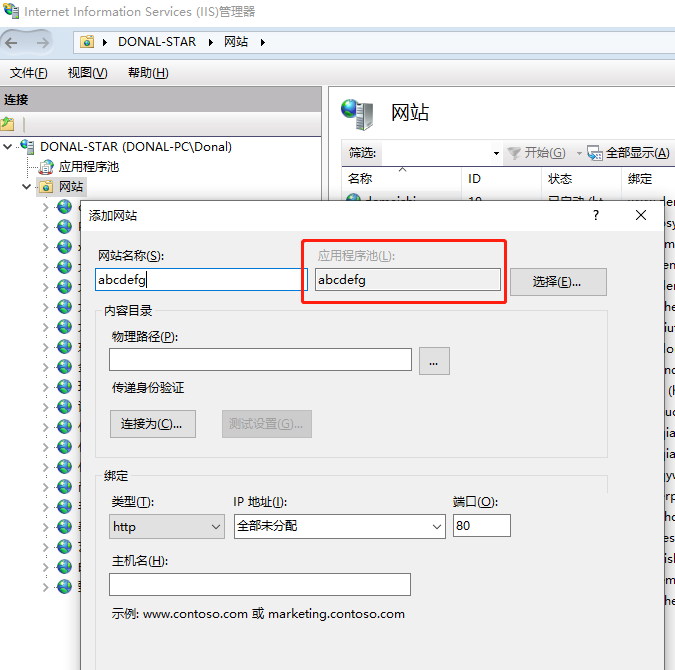Screen dimensions: 675x670
Task: Open the IP 地址 dropdown
Action: tap(339, 526)
